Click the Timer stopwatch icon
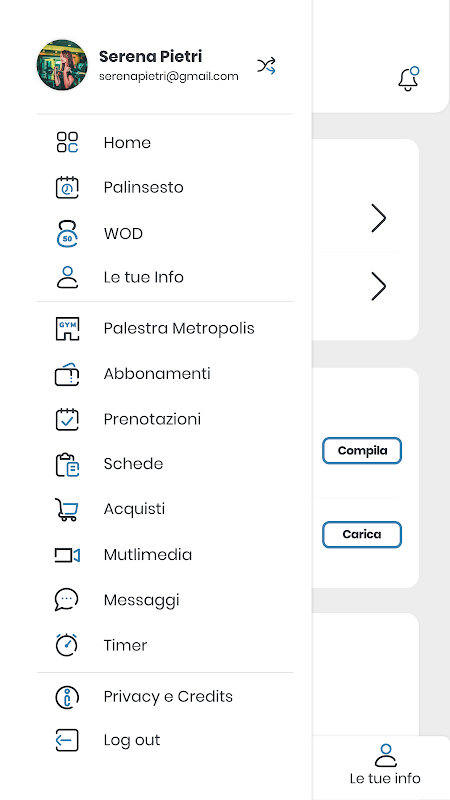The width and height of the screenshot is (450, 800). click(x=67, y=645)
